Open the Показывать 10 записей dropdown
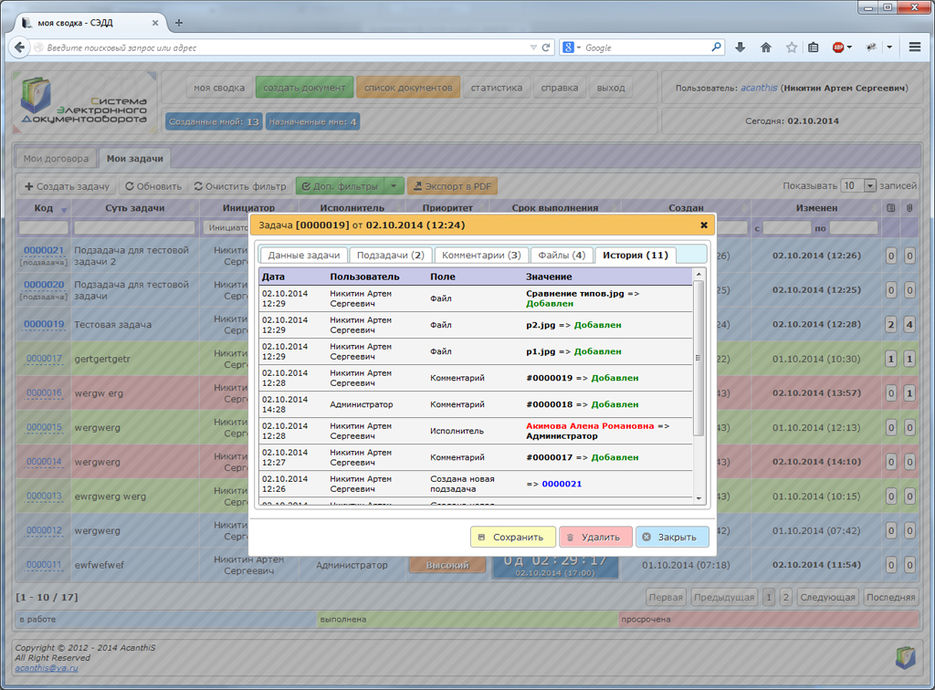Viewport: 935px width, 690px height. pyautogui.click(x=858, y=185)
